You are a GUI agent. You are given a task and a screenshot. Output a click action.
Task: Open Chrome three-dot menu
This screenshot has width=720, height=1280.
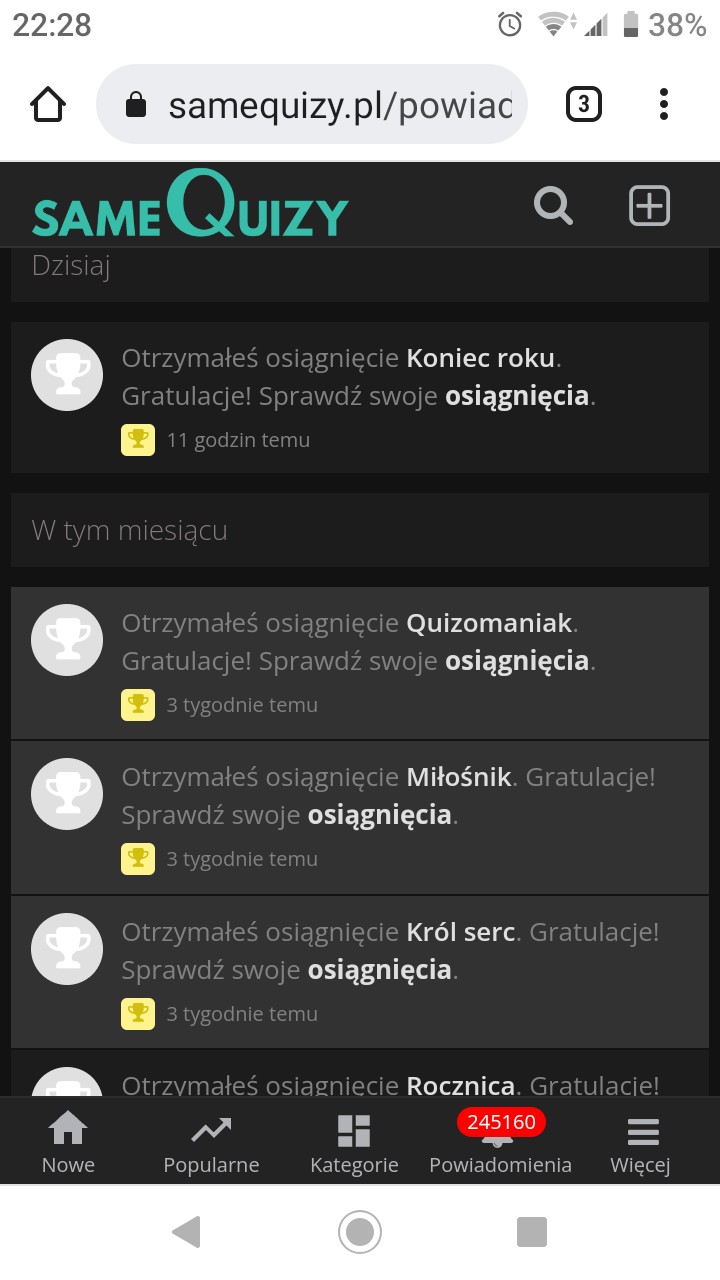pos(664,104)
